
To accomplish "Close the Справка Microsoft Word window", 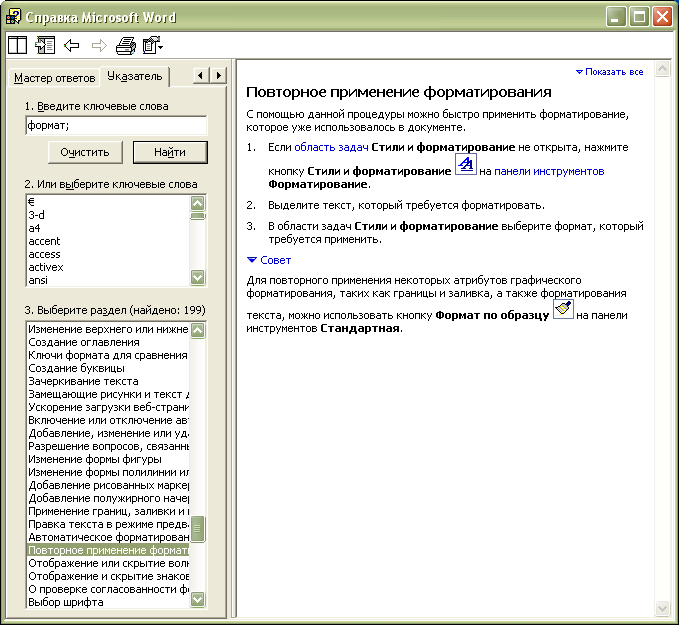I will tap(662, 17).
